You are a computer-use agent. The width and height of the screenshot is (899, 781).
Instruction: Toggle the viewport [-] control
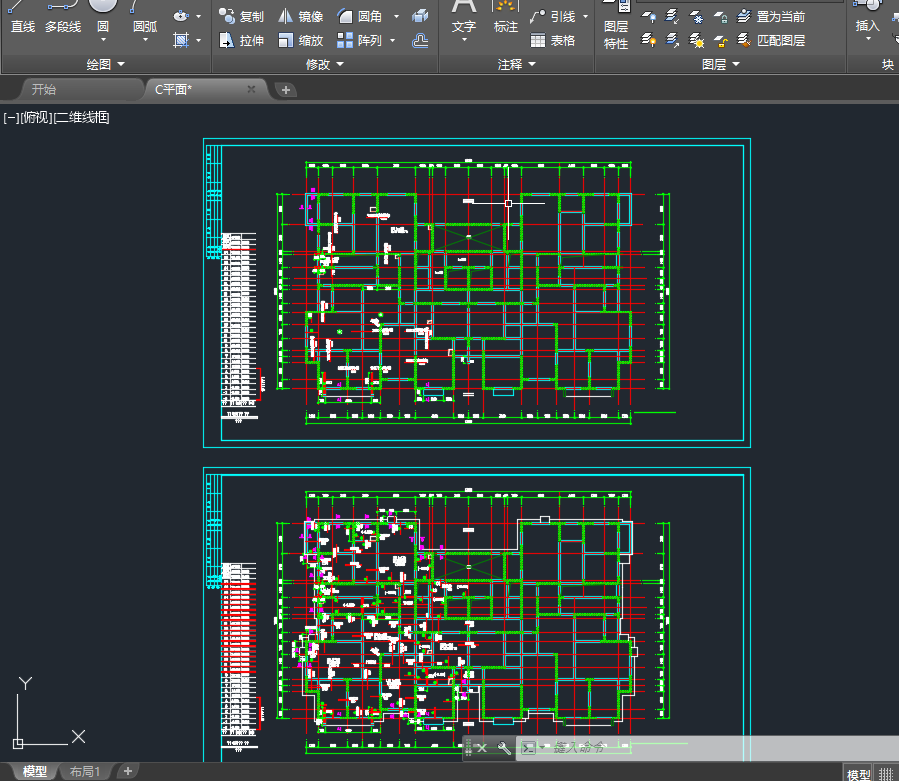[11, 118]
